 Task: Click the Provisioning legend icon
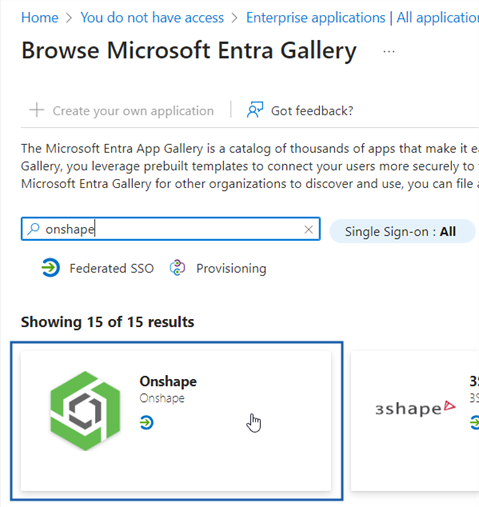tap(177, 268)
